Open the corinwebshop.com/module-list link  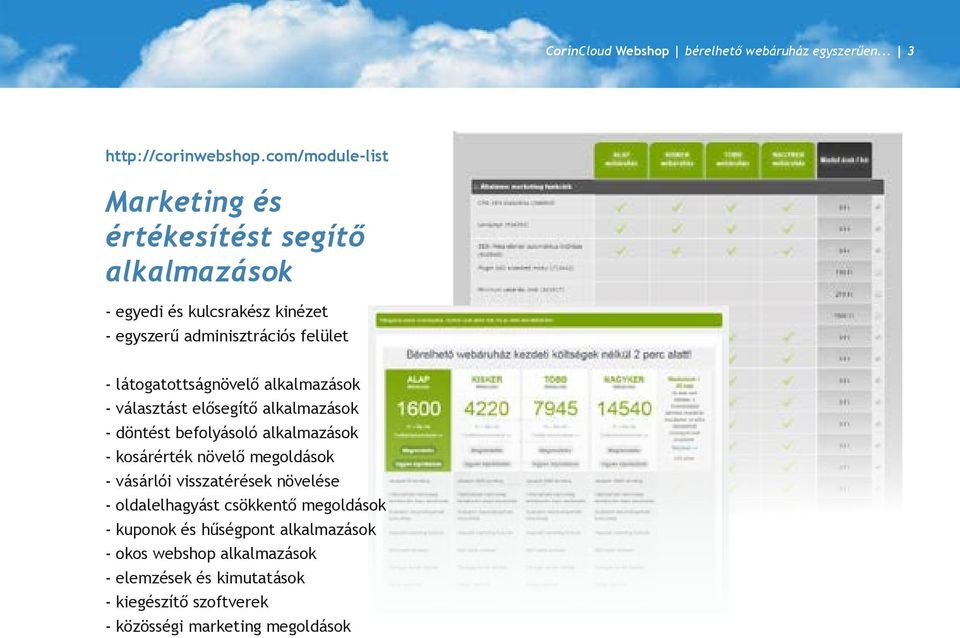coord(247,156)
